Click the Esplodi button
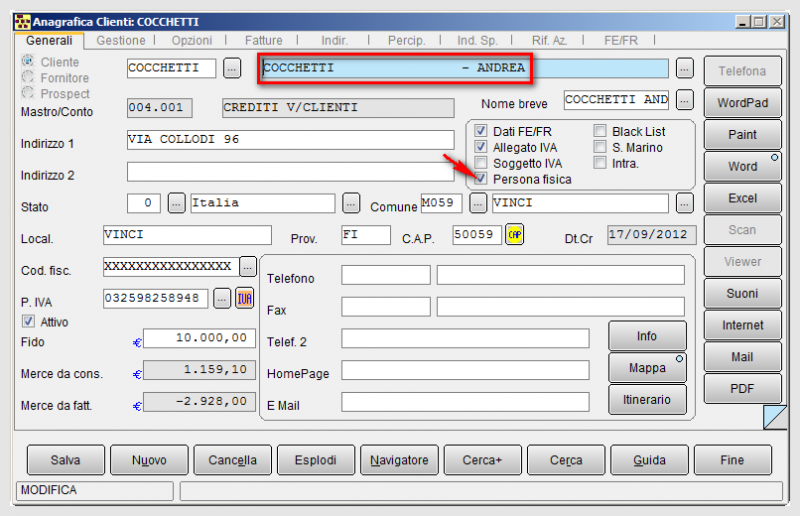Viewport: 800px width, 516px height. click(x=316, y=460)
